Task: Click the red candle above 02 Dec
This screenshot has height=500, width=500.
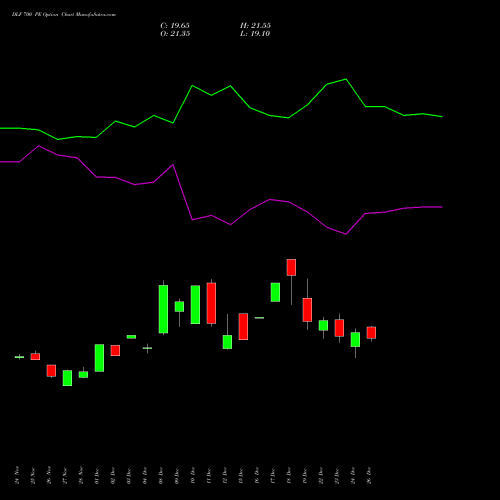Action: pos(115,351)
